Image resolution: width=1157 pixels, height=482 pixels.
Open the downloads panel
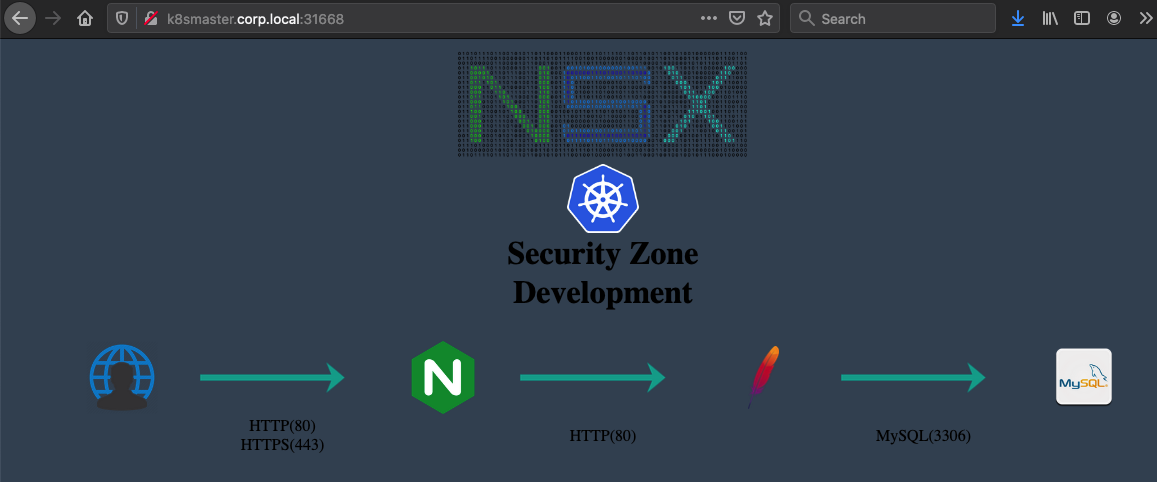1018,18
